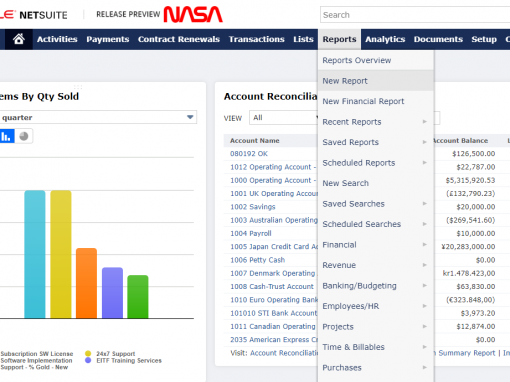Open the Activities menu
The height and width of the screenshot is (382, 510).
tap(57, 39)
